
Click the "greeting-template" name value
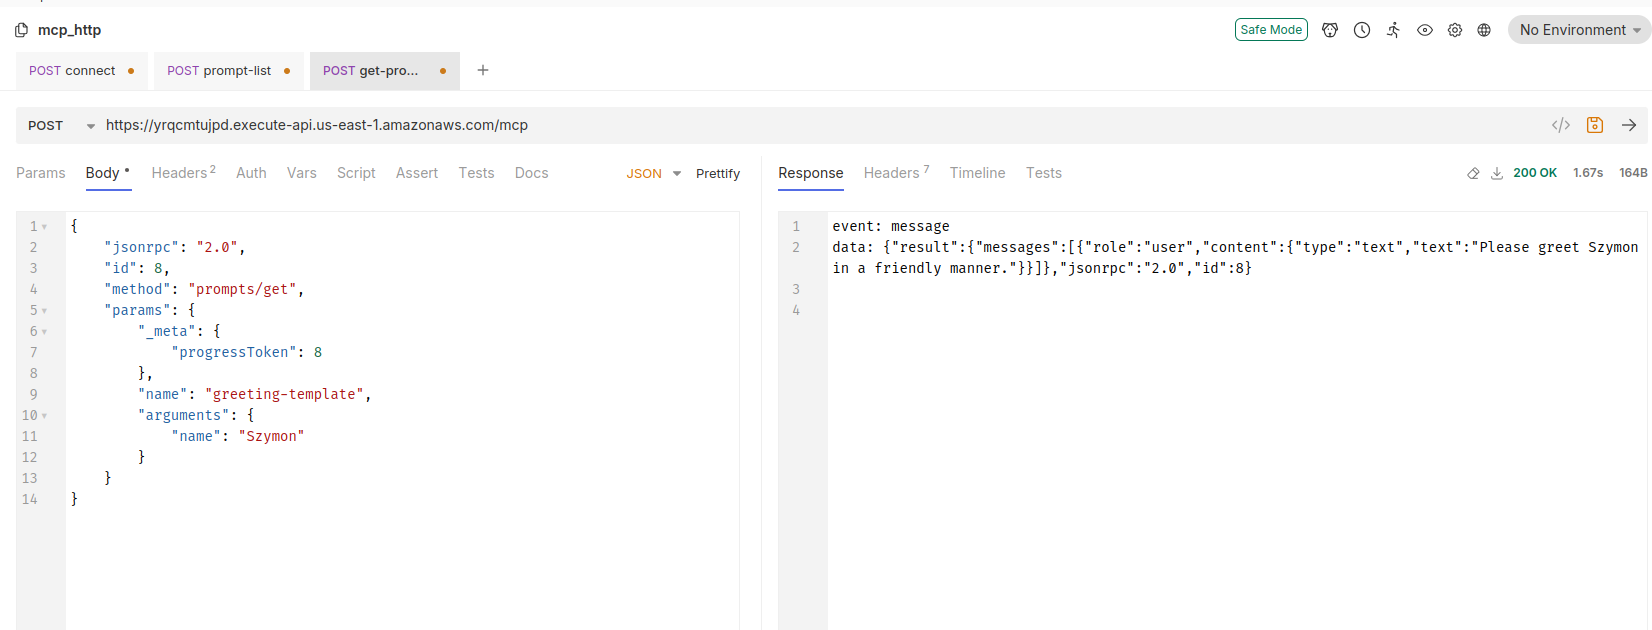point(284,395)
